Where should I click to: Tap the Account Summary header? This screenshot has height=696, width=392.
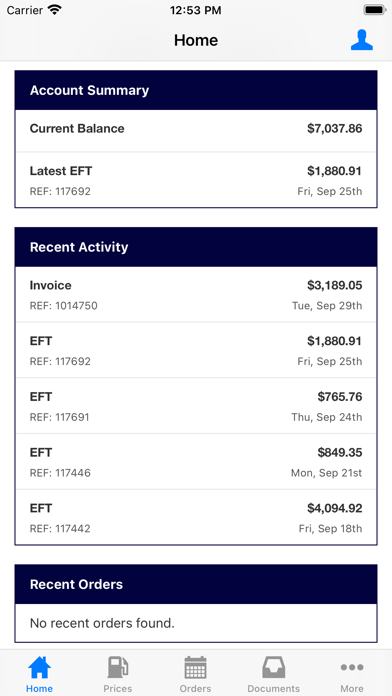click(x=196, y=90)
